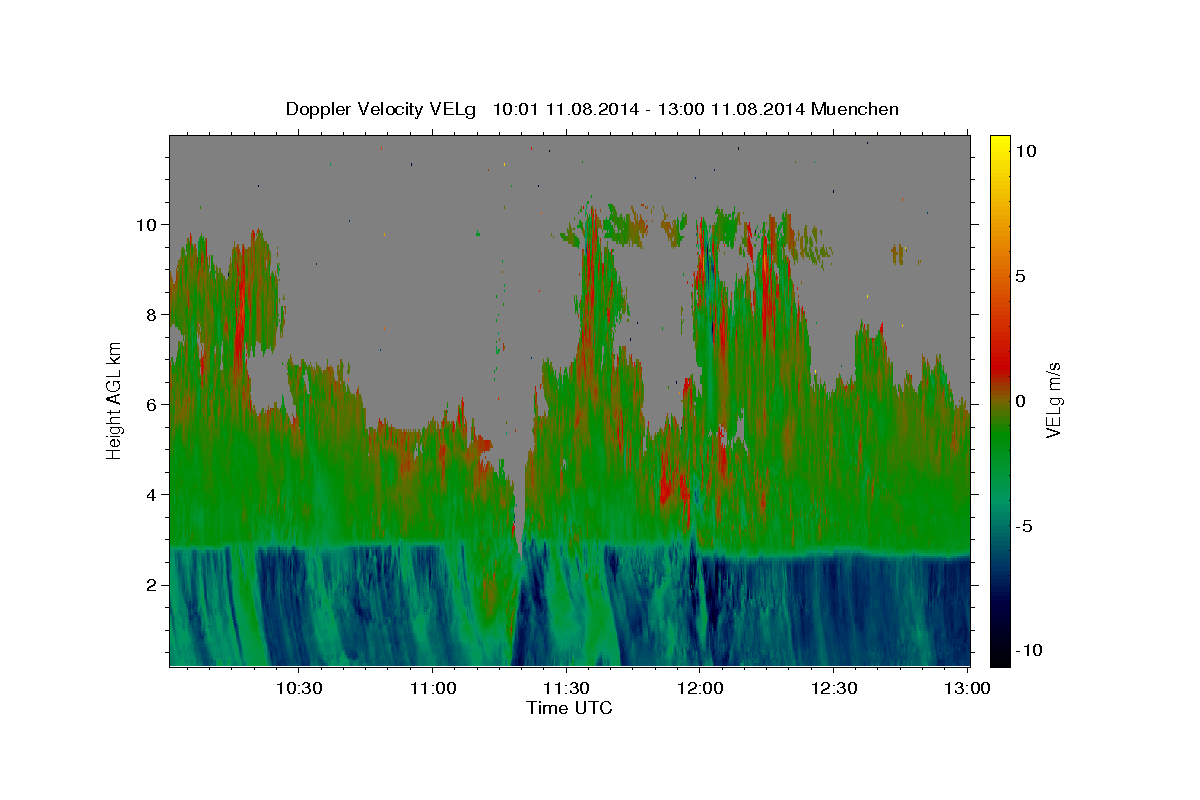Click the 'Muenchen' location label in the title

[x=856, y=109]
